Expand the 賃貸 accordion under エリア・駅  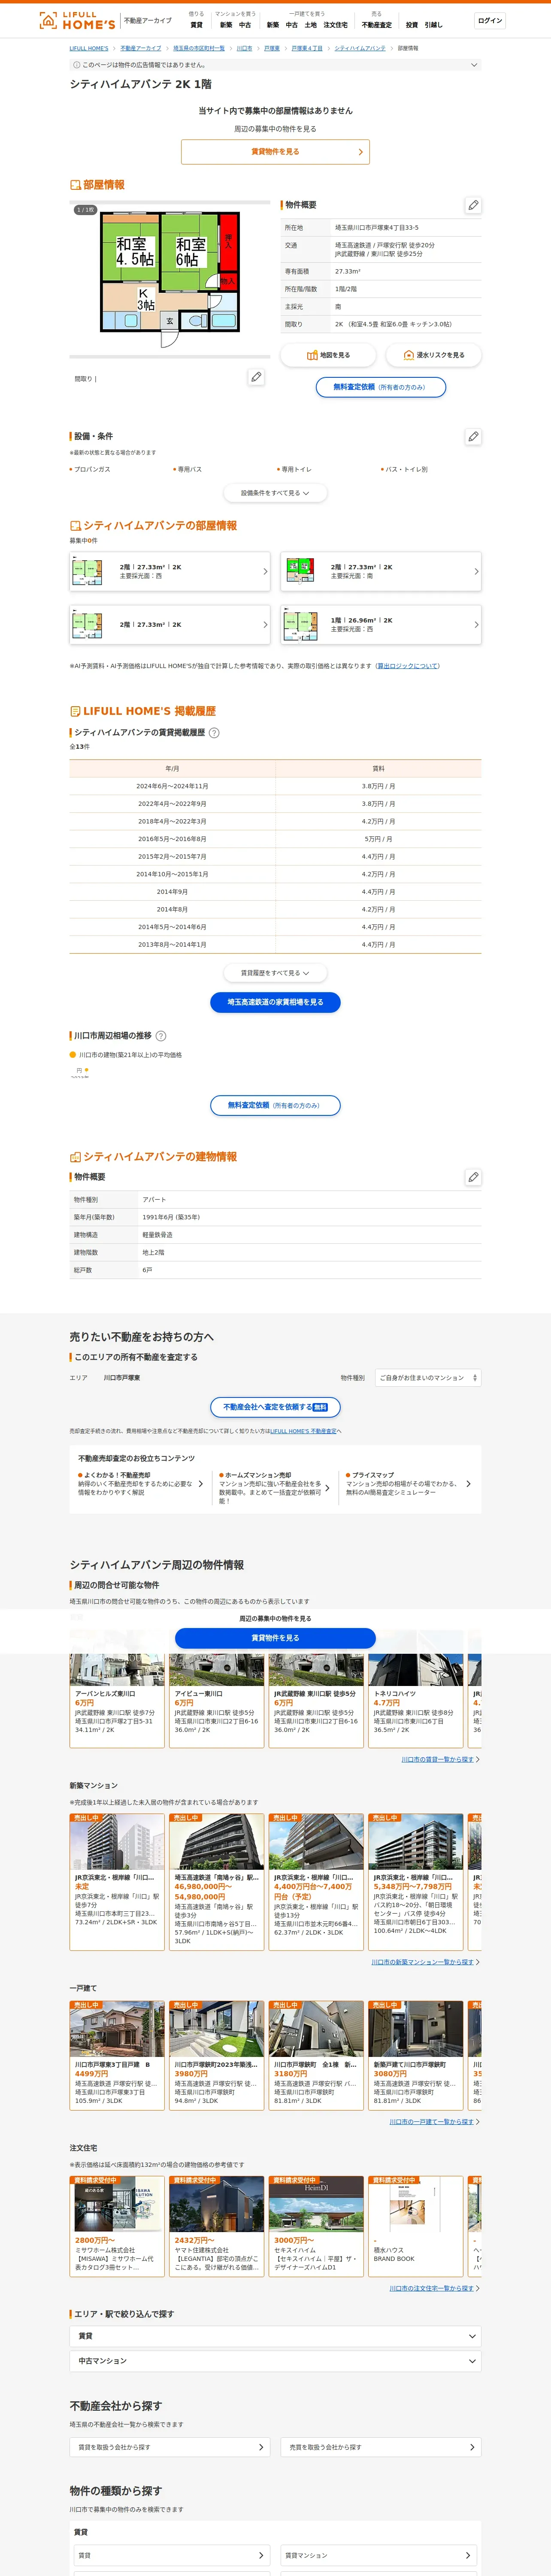click(275, 2336)
